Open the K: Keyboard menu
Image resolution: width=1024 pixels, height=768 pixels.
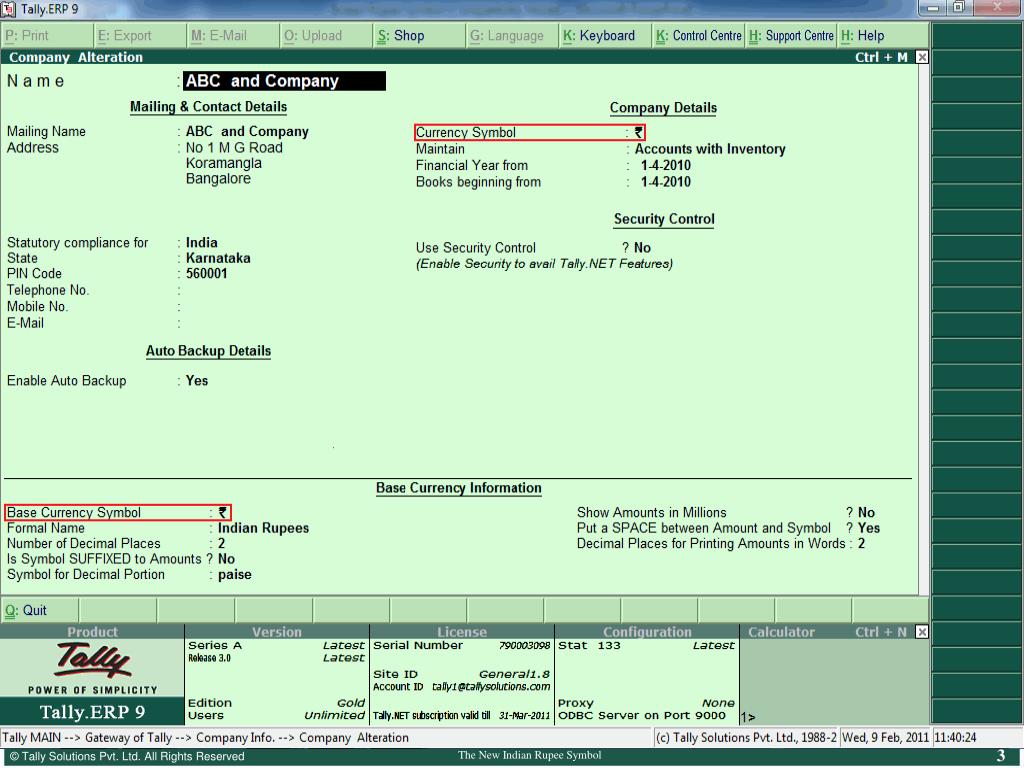(x=605, y=36)
